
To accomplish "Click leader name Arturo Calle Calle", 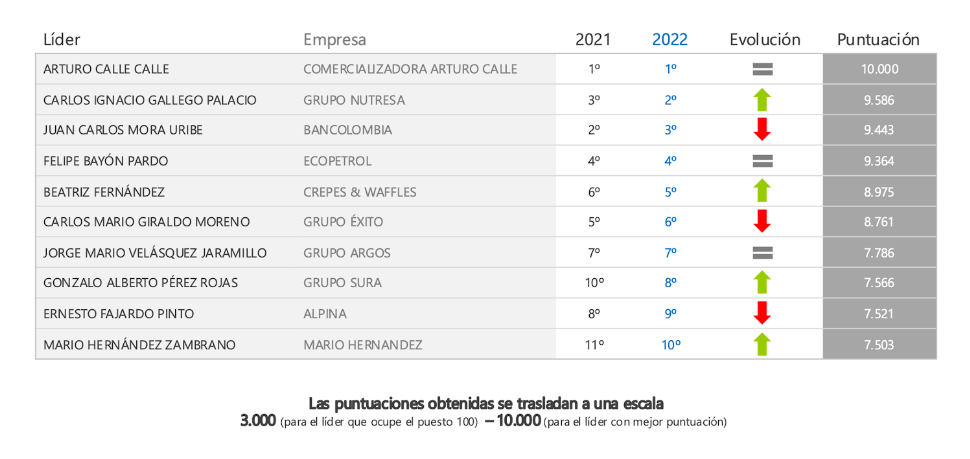I will [x=106, y=69].
